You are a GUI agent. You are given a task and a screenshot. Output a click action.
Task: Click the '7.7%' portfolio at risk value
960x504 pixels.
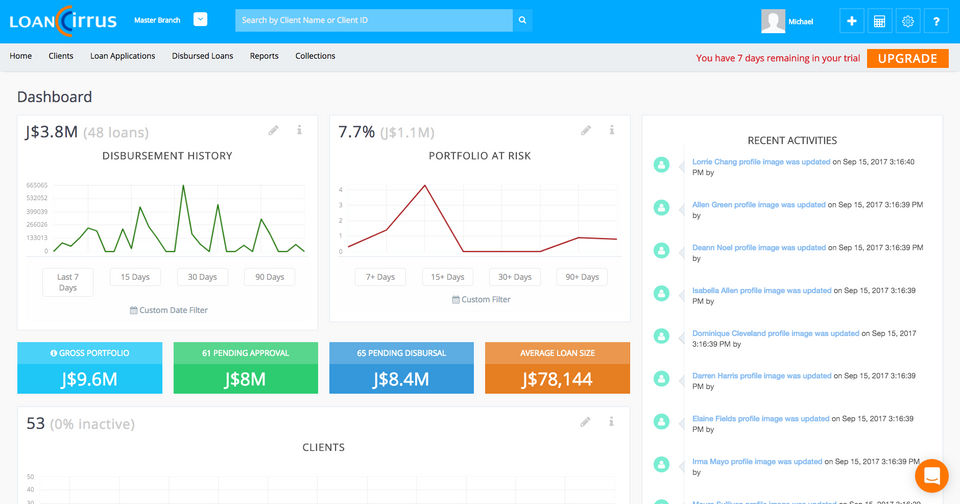pyautogui.click(x=356, y=132)
